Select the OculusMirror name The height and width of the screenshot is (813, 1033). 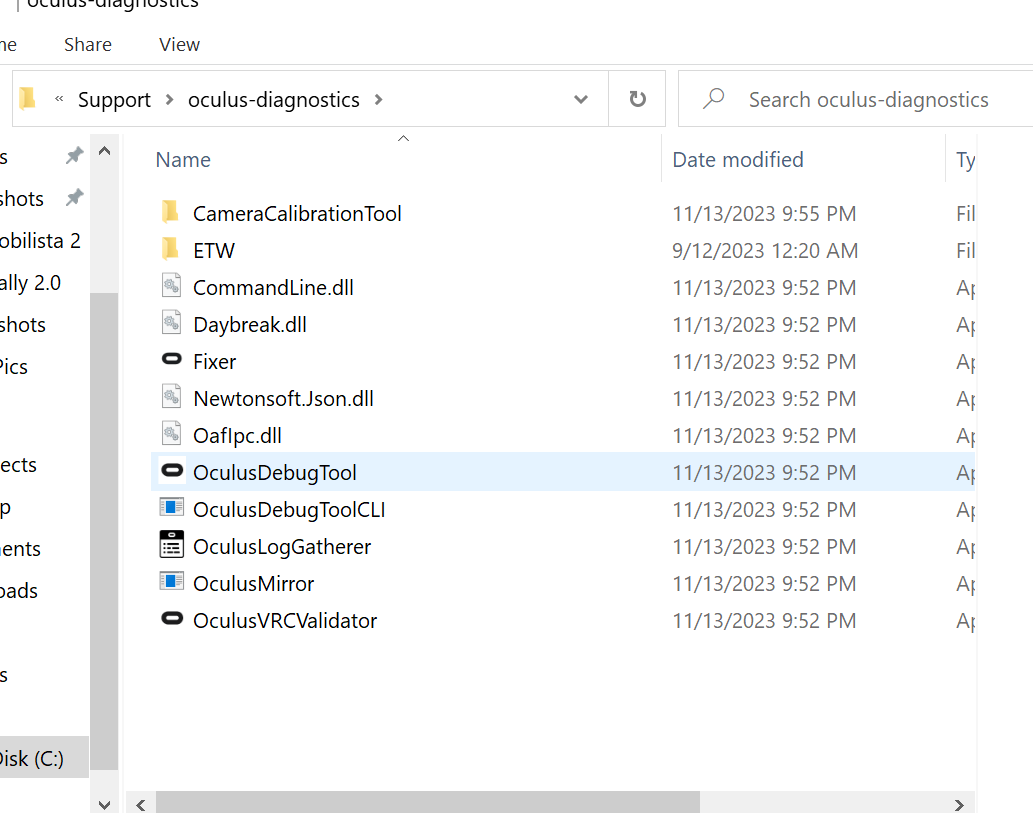point(254,584)
